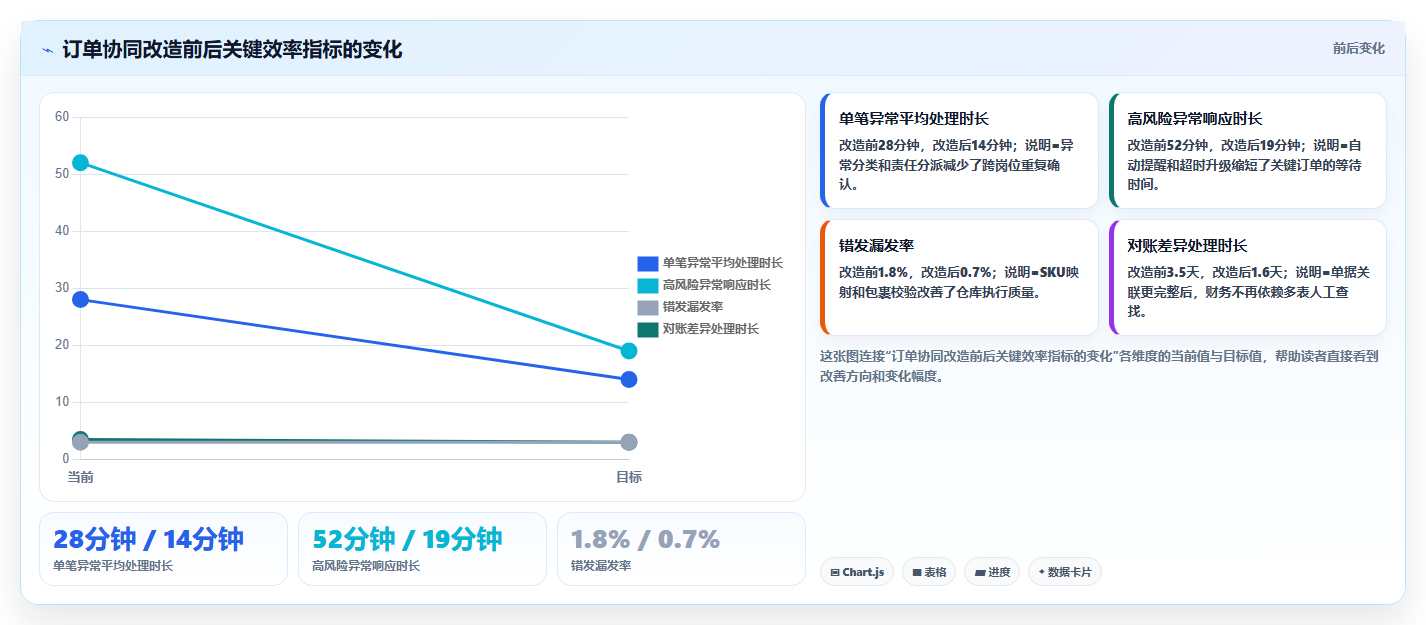Select the Chart.js tag
Viewport: 1426px width, 625px height.
[x=857, y=572]
